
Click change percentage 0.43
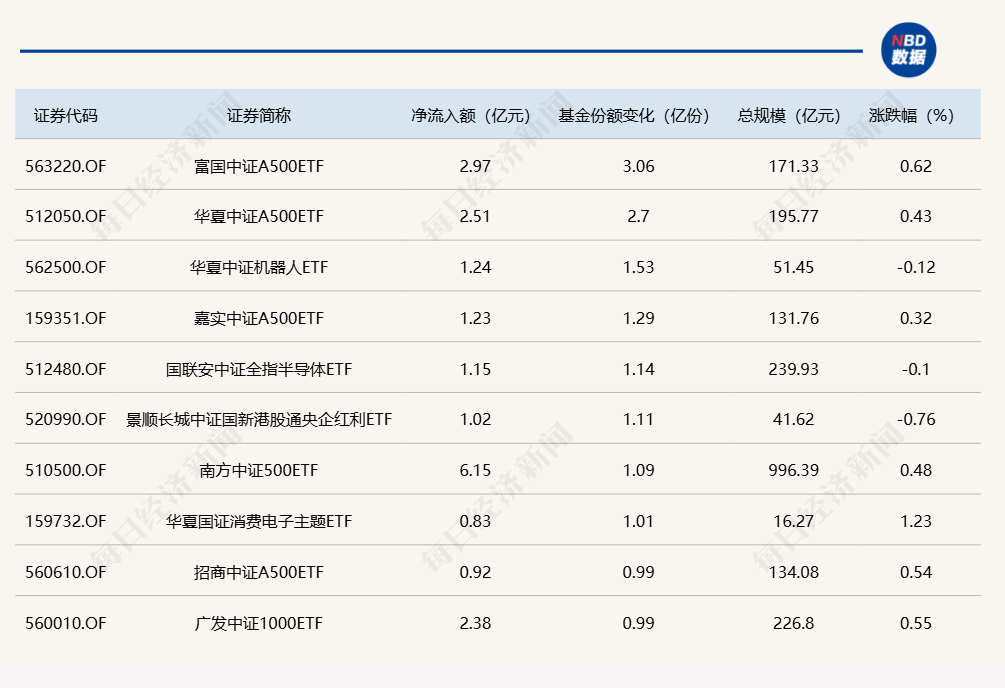pyautogui.click(x=916, y=216)
